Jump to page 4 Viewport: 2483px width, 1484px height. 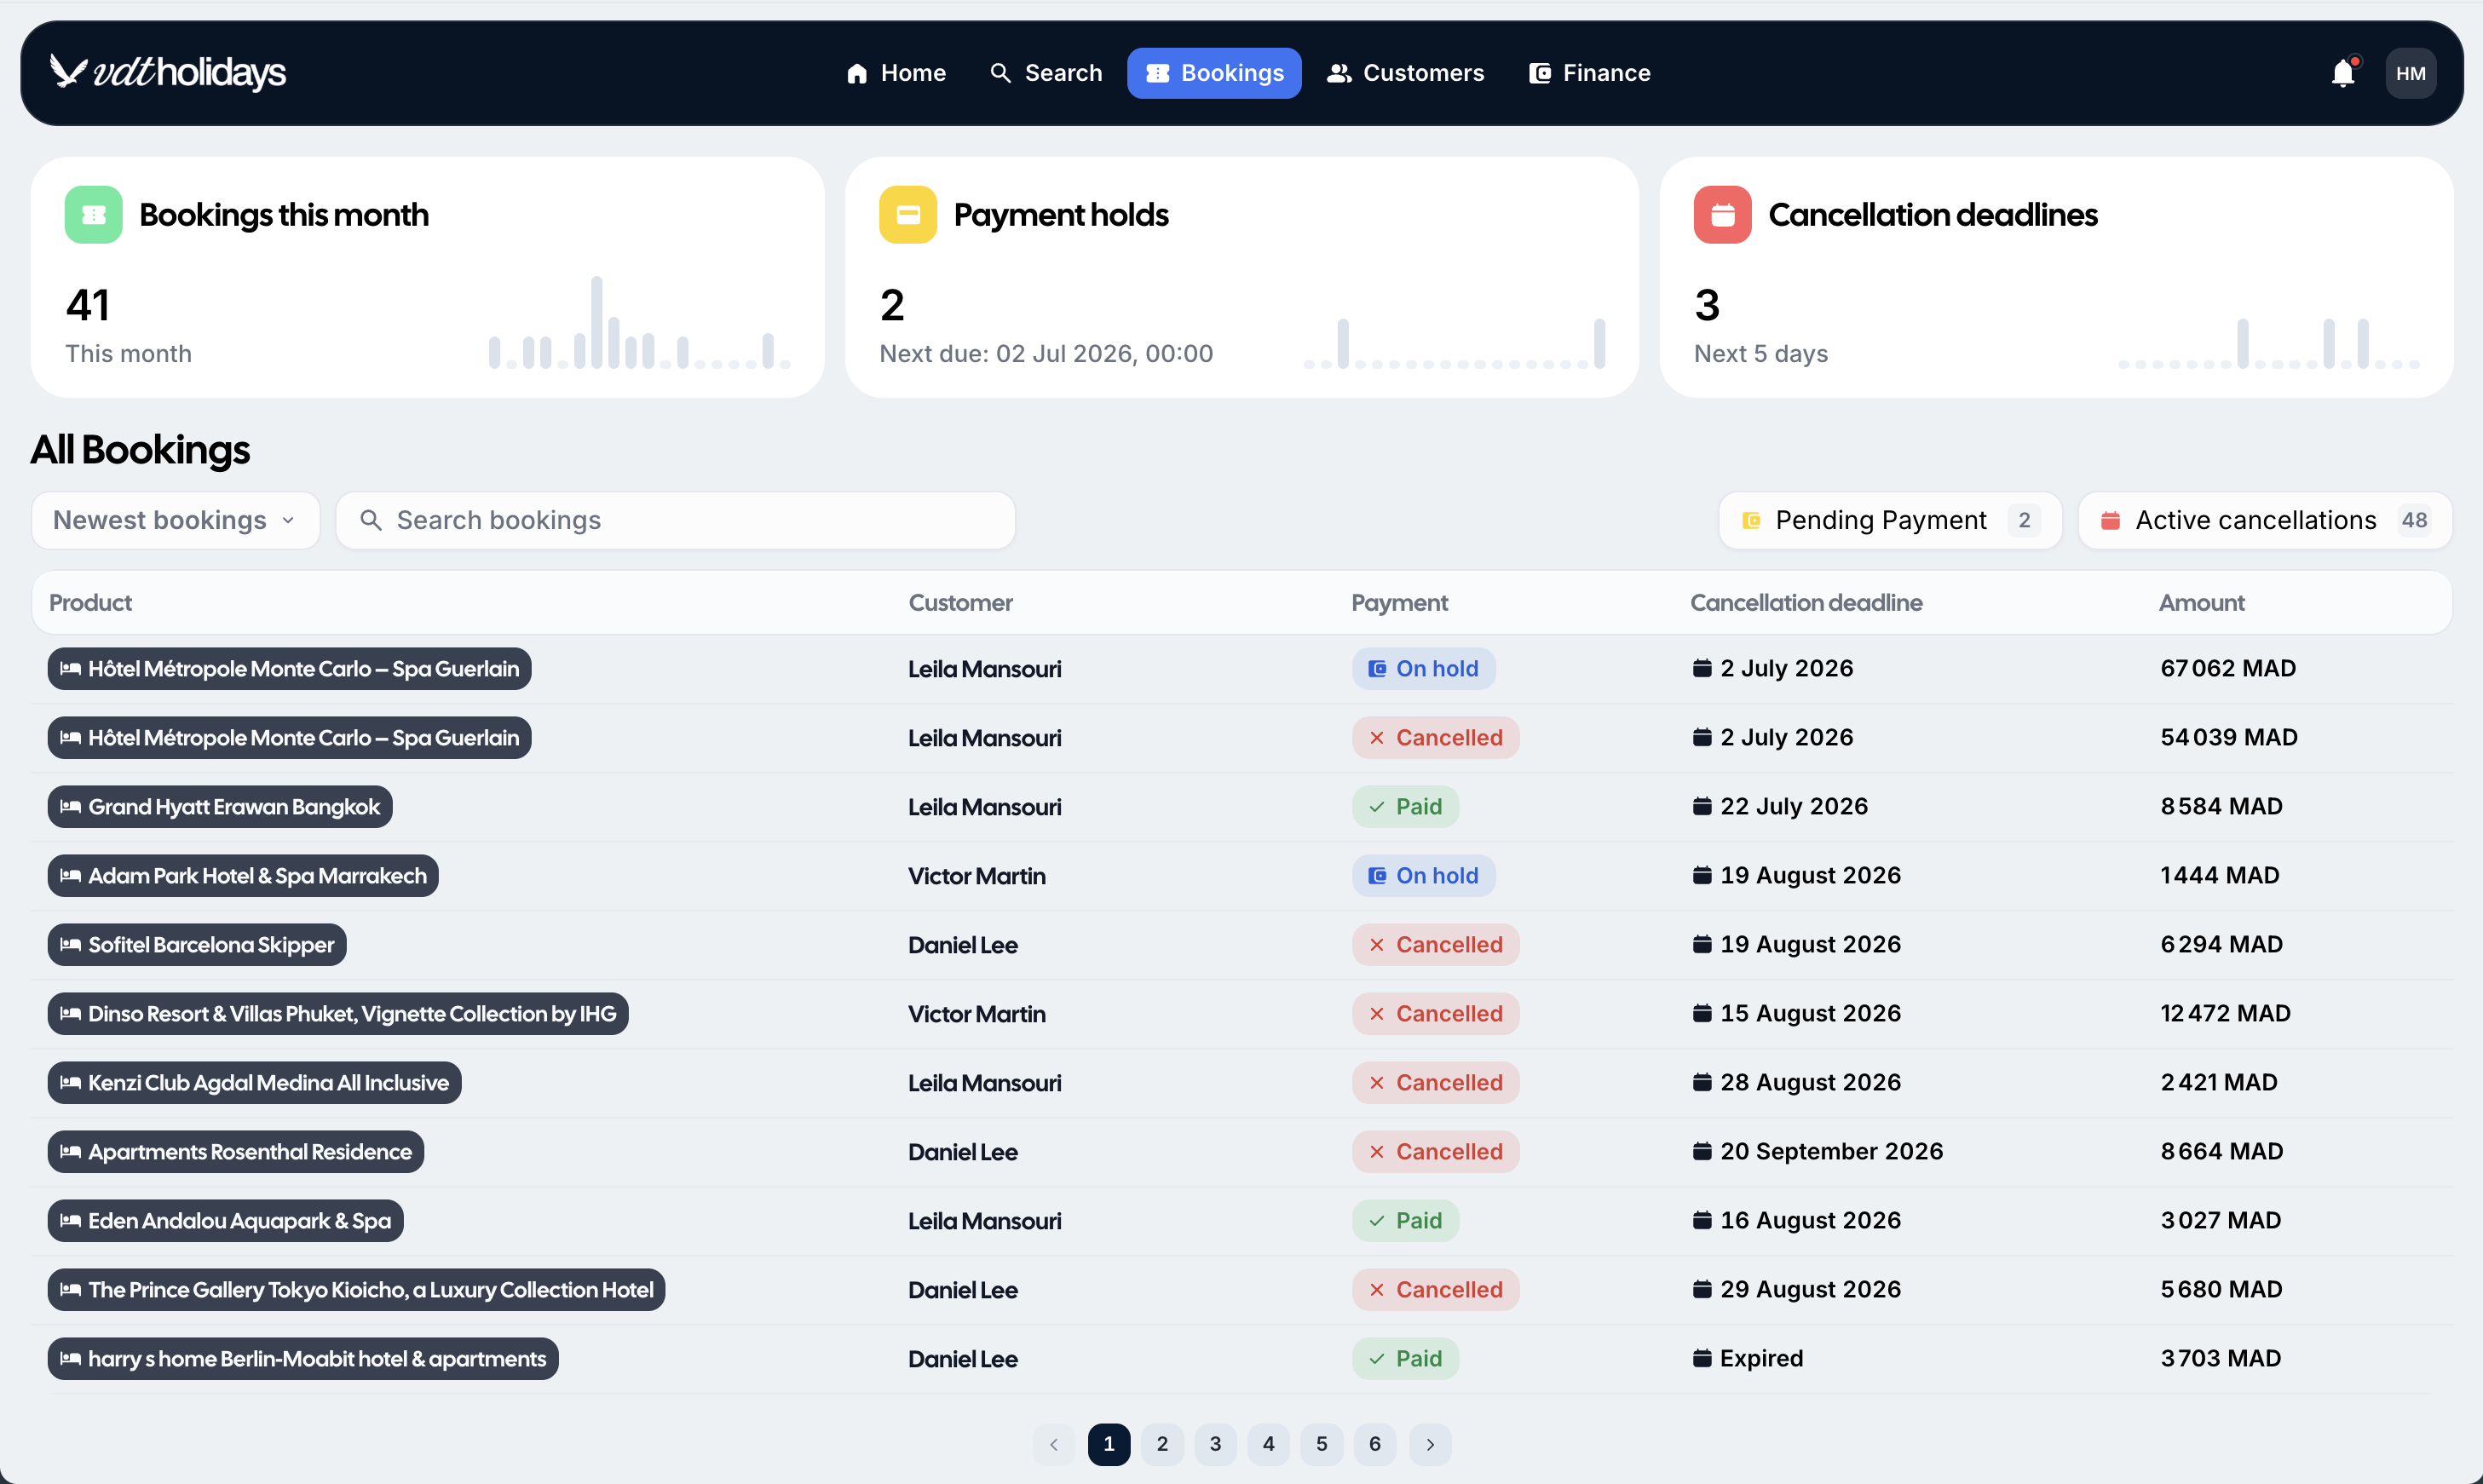1268,1444
